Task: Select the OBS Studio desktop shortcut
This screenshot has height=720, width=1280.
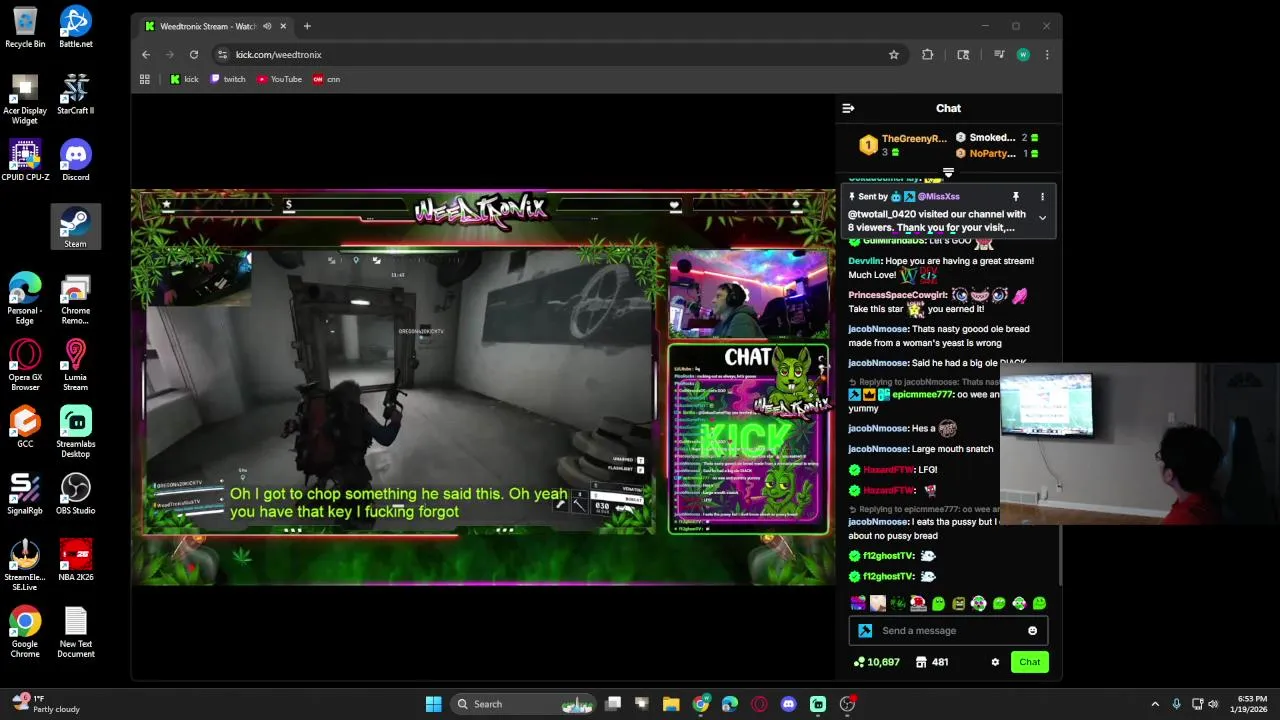Action: coord(76,494)
